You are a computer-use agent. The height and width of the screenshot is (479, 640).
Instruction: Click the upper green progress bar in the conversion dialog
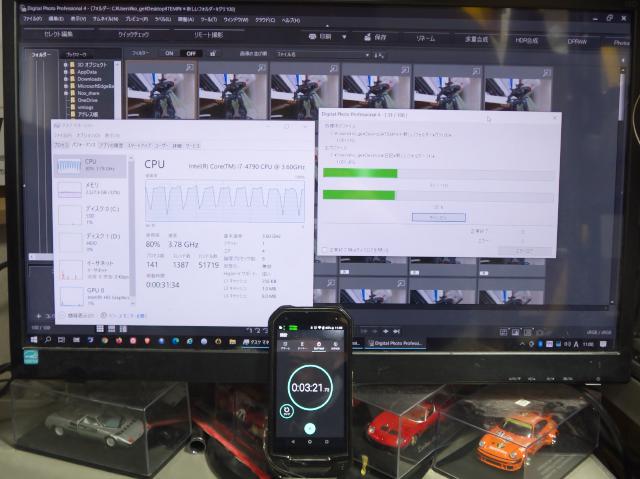point(360,173)
